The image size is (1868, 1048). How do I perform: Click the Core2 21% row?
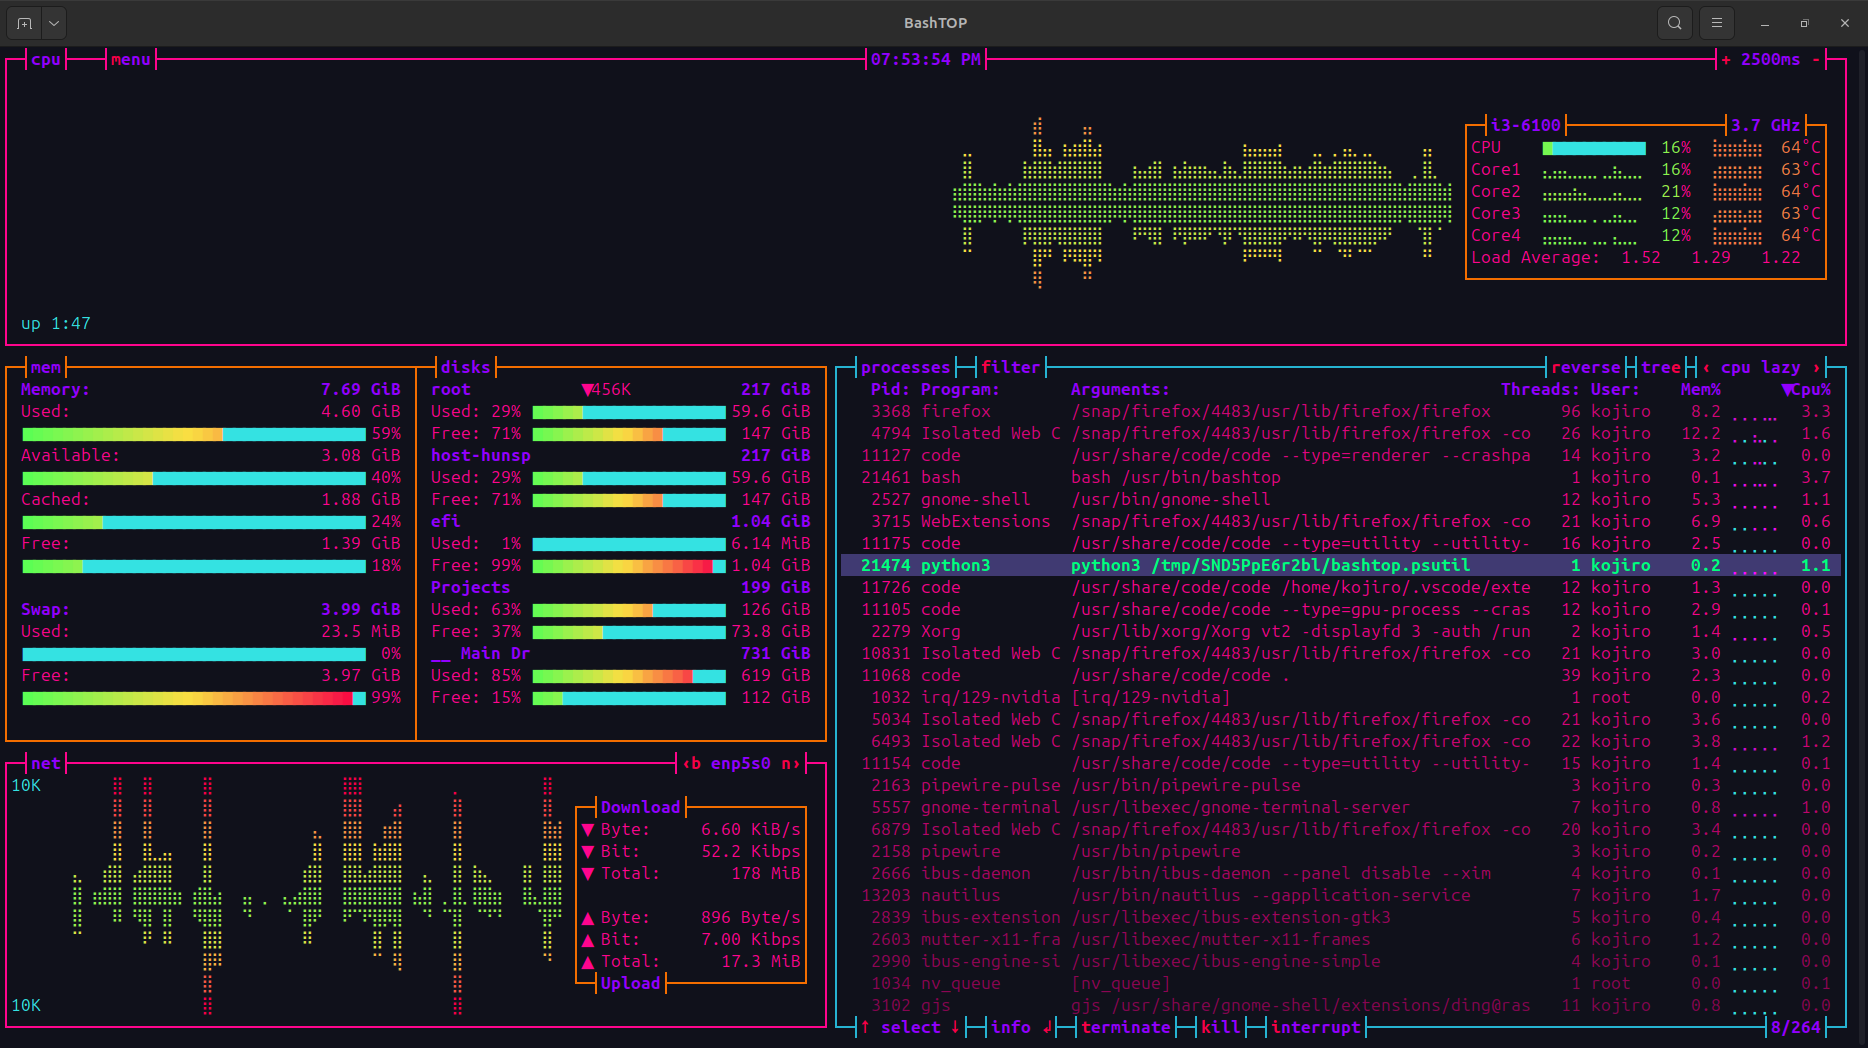click(1646, 192)
